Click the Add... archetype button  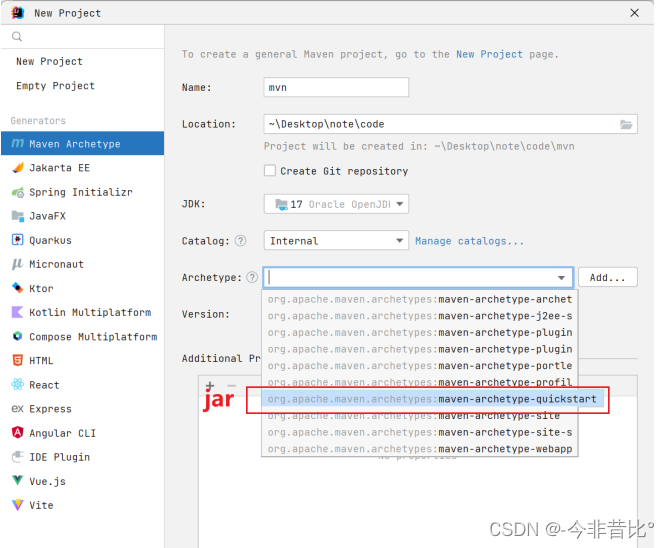(608, 277)
